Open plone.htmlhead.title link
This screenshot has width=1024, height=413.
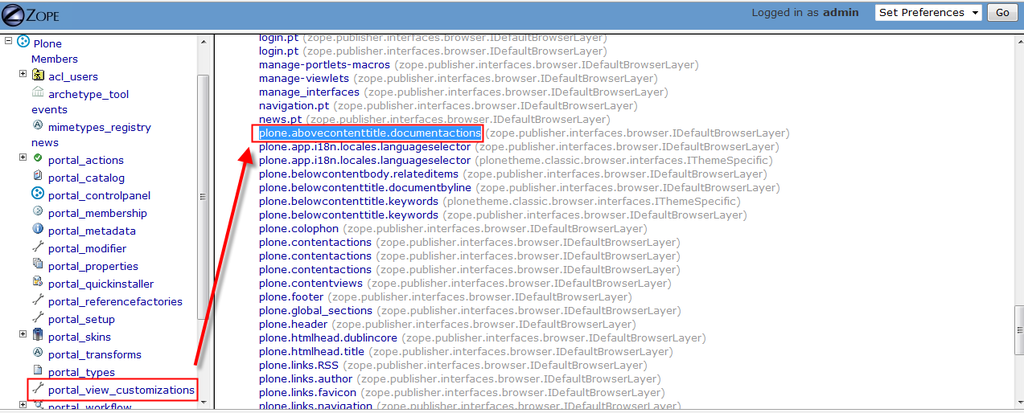312,352
